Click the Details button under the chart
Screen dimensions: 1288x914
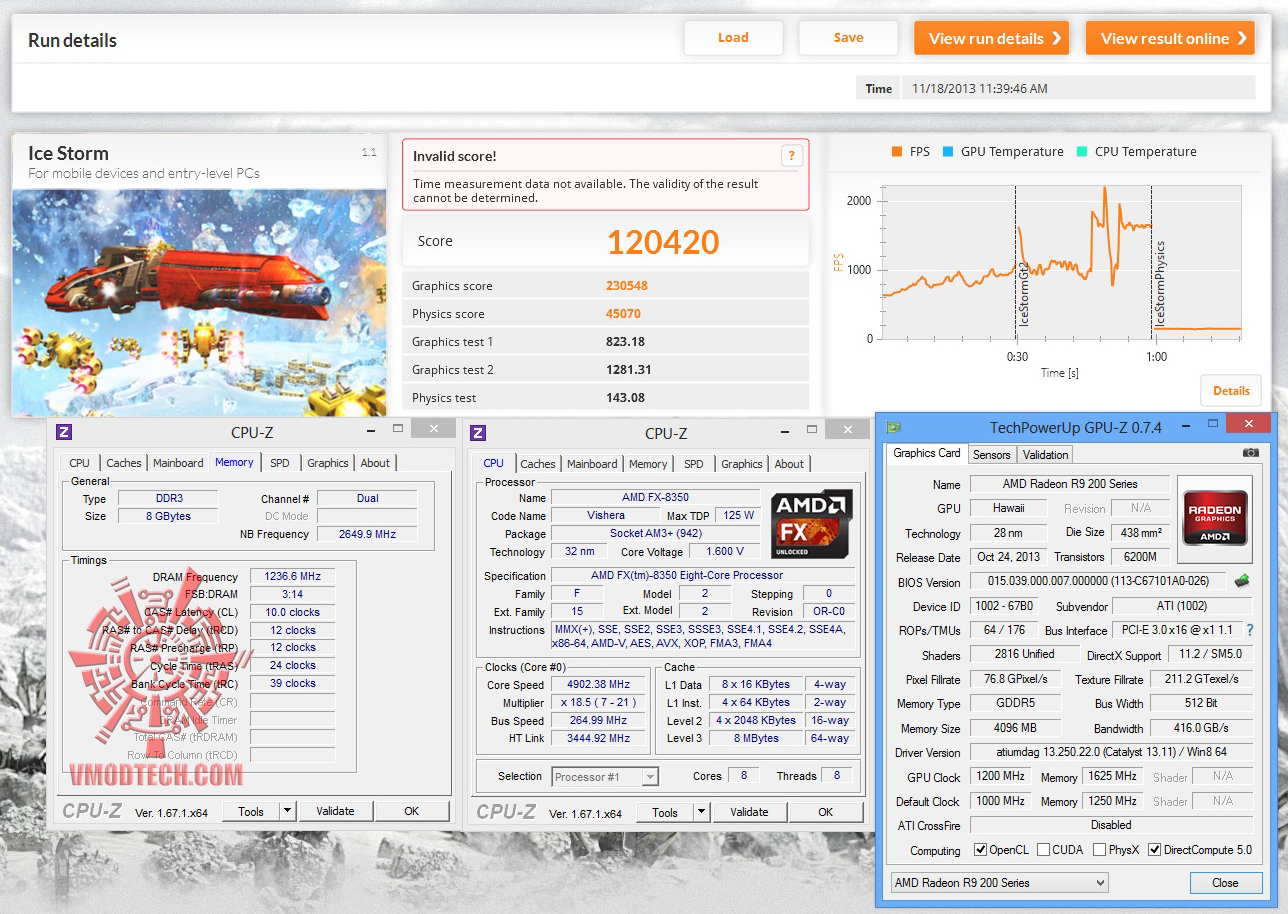click(1231, 391)
